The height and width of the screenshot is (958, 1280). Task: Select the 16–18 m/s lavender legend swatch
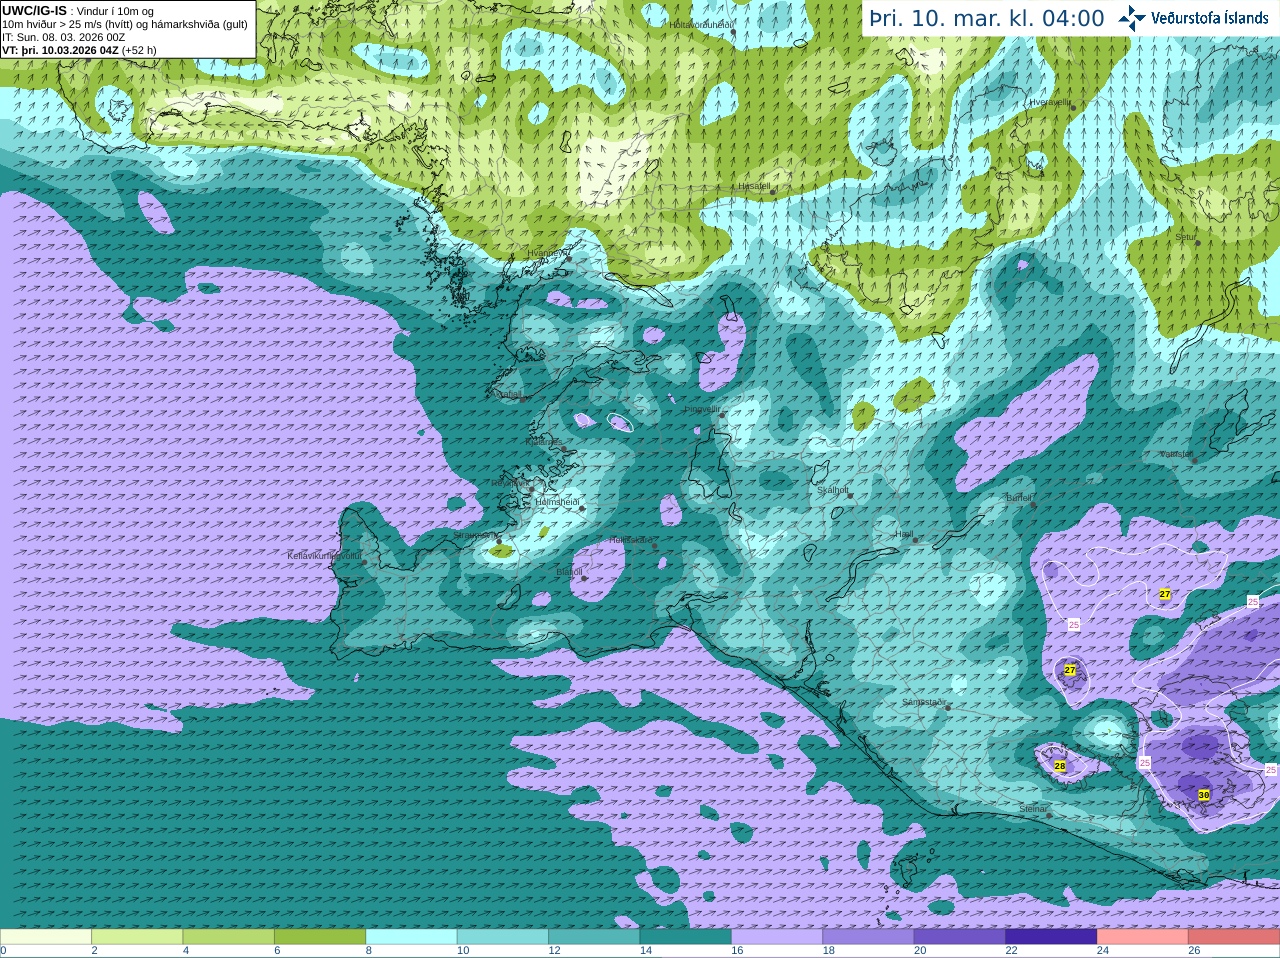pos(777,937)
